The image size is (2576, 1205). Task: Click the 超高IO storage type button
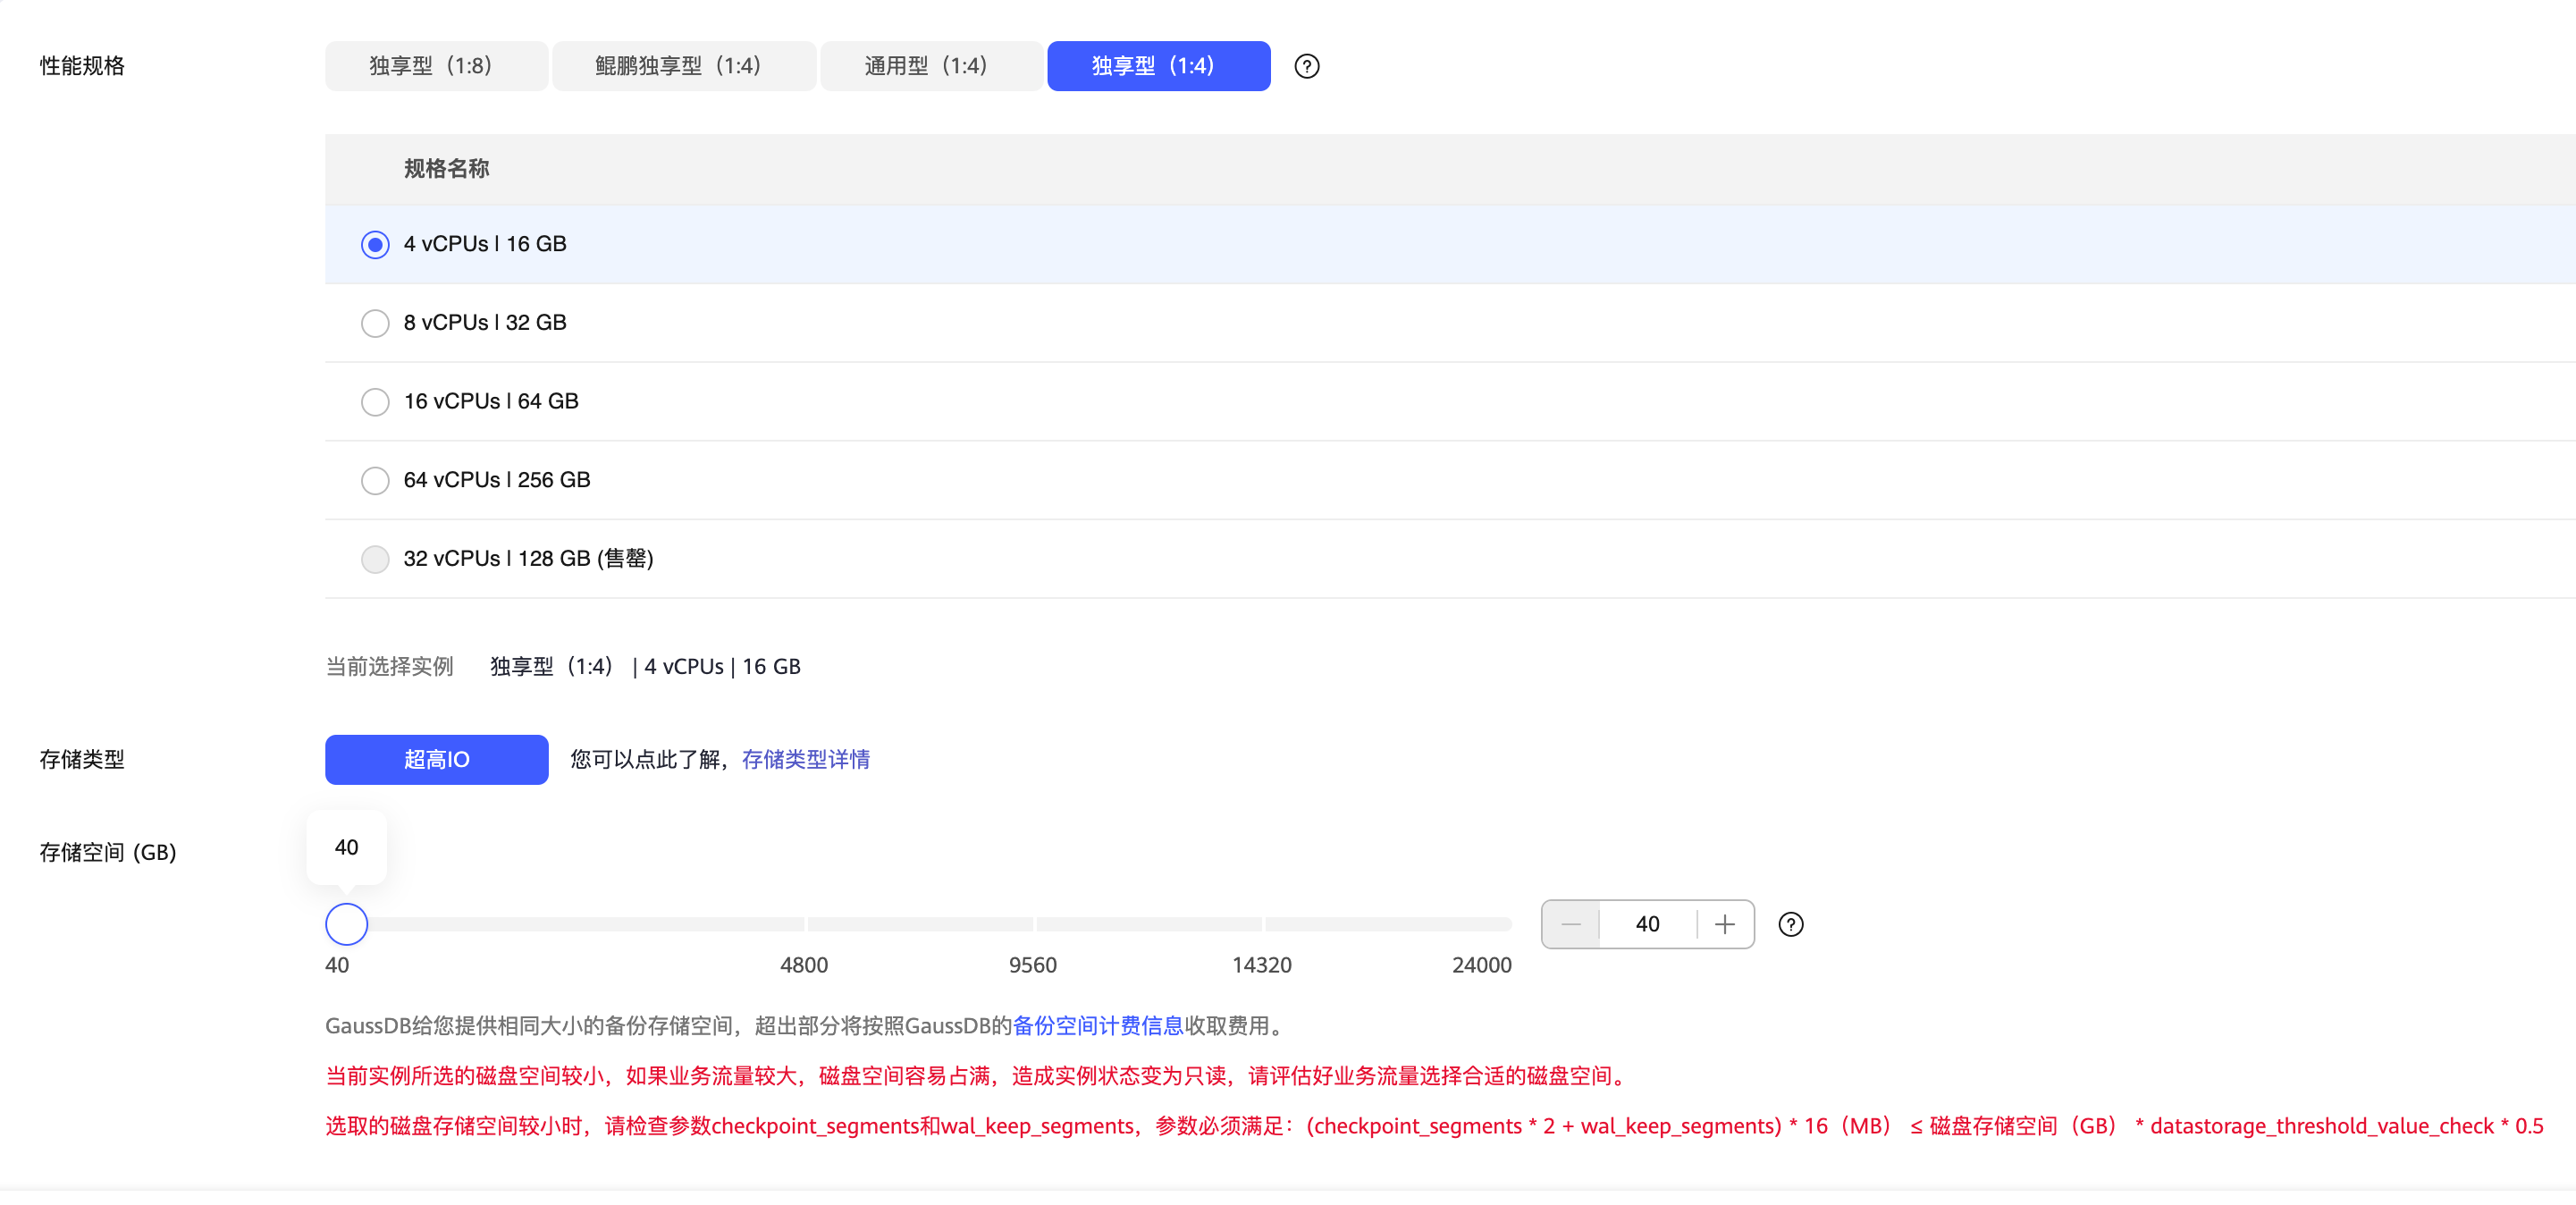click(x=436, y=759)
